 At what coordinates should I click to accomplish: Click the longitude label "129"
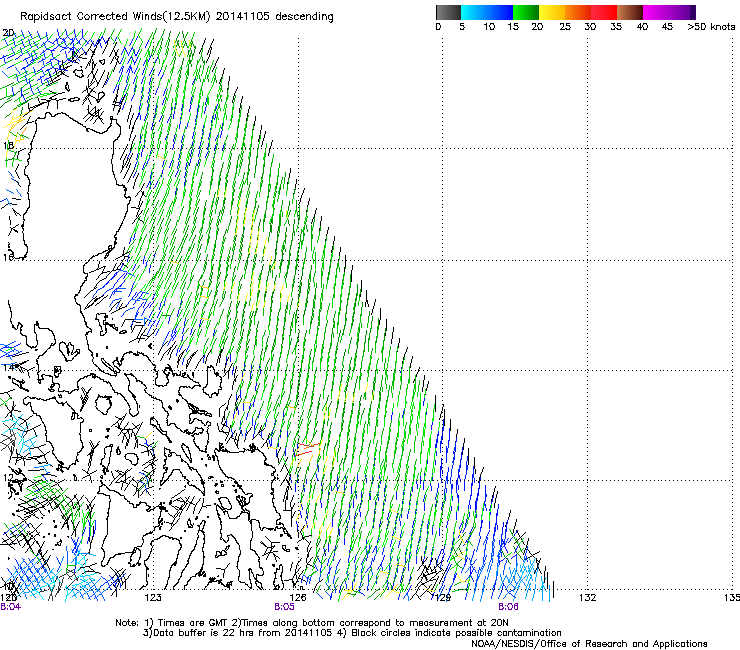[442, 598]
